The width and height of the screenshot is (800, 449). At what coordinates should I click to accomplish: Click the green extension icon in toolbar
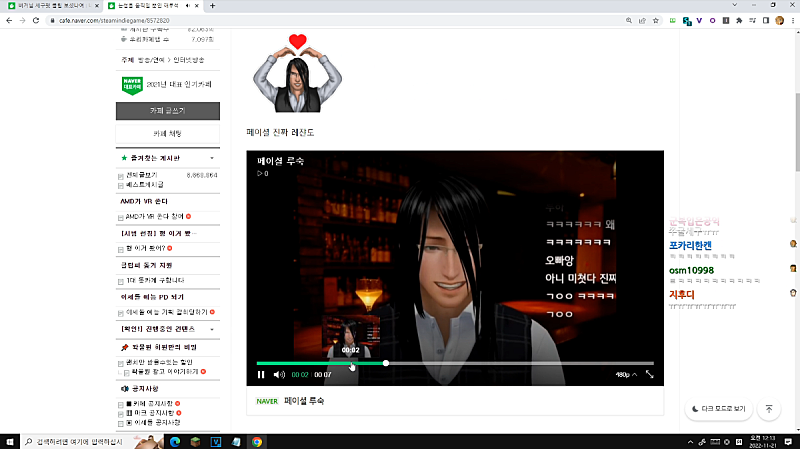pyautogui.click(x=672, y=20)
